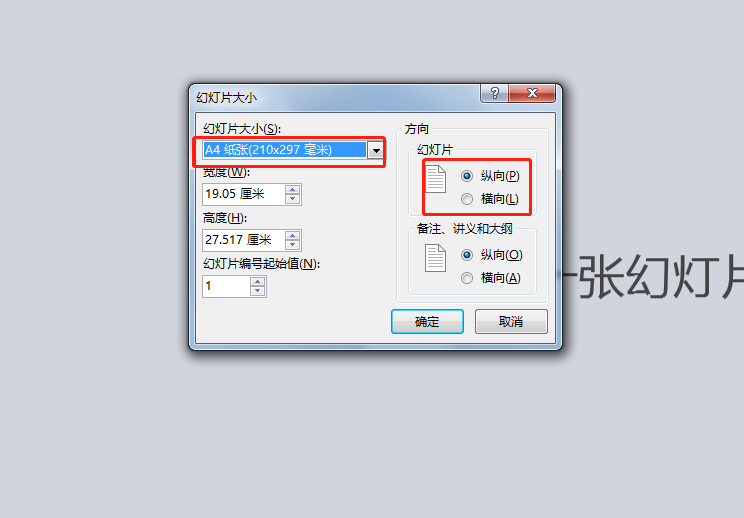Image resolution: width=744 pixels, height=518 pixels.
Task: Click the 取消 button
Action: tap(511, 322)
